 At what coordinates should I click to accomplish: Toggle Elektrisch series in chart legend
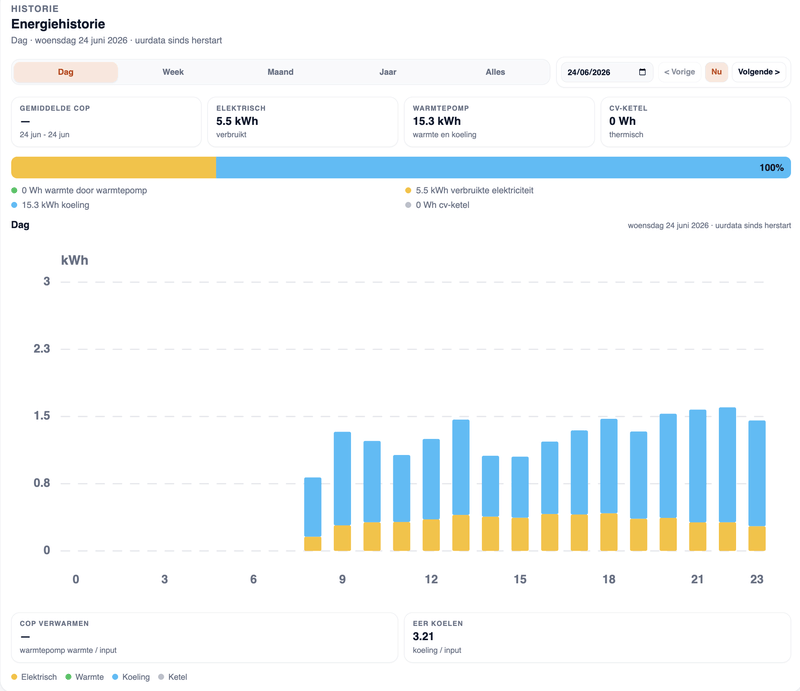point(34,677)
